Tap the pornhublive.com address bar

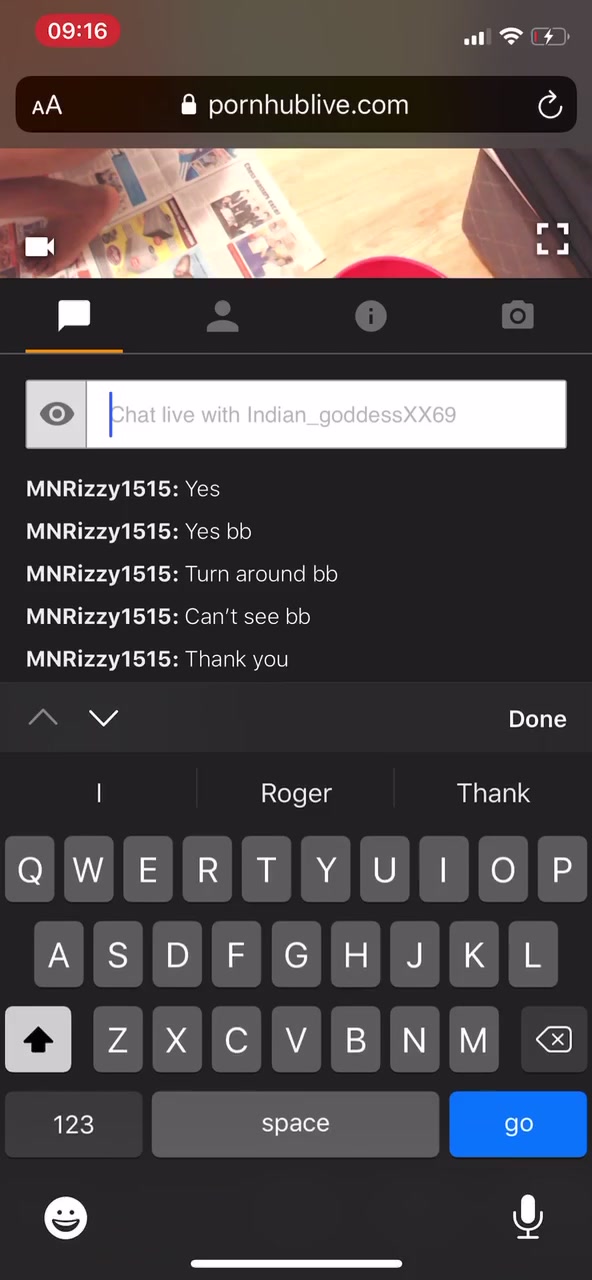[296, 105]
